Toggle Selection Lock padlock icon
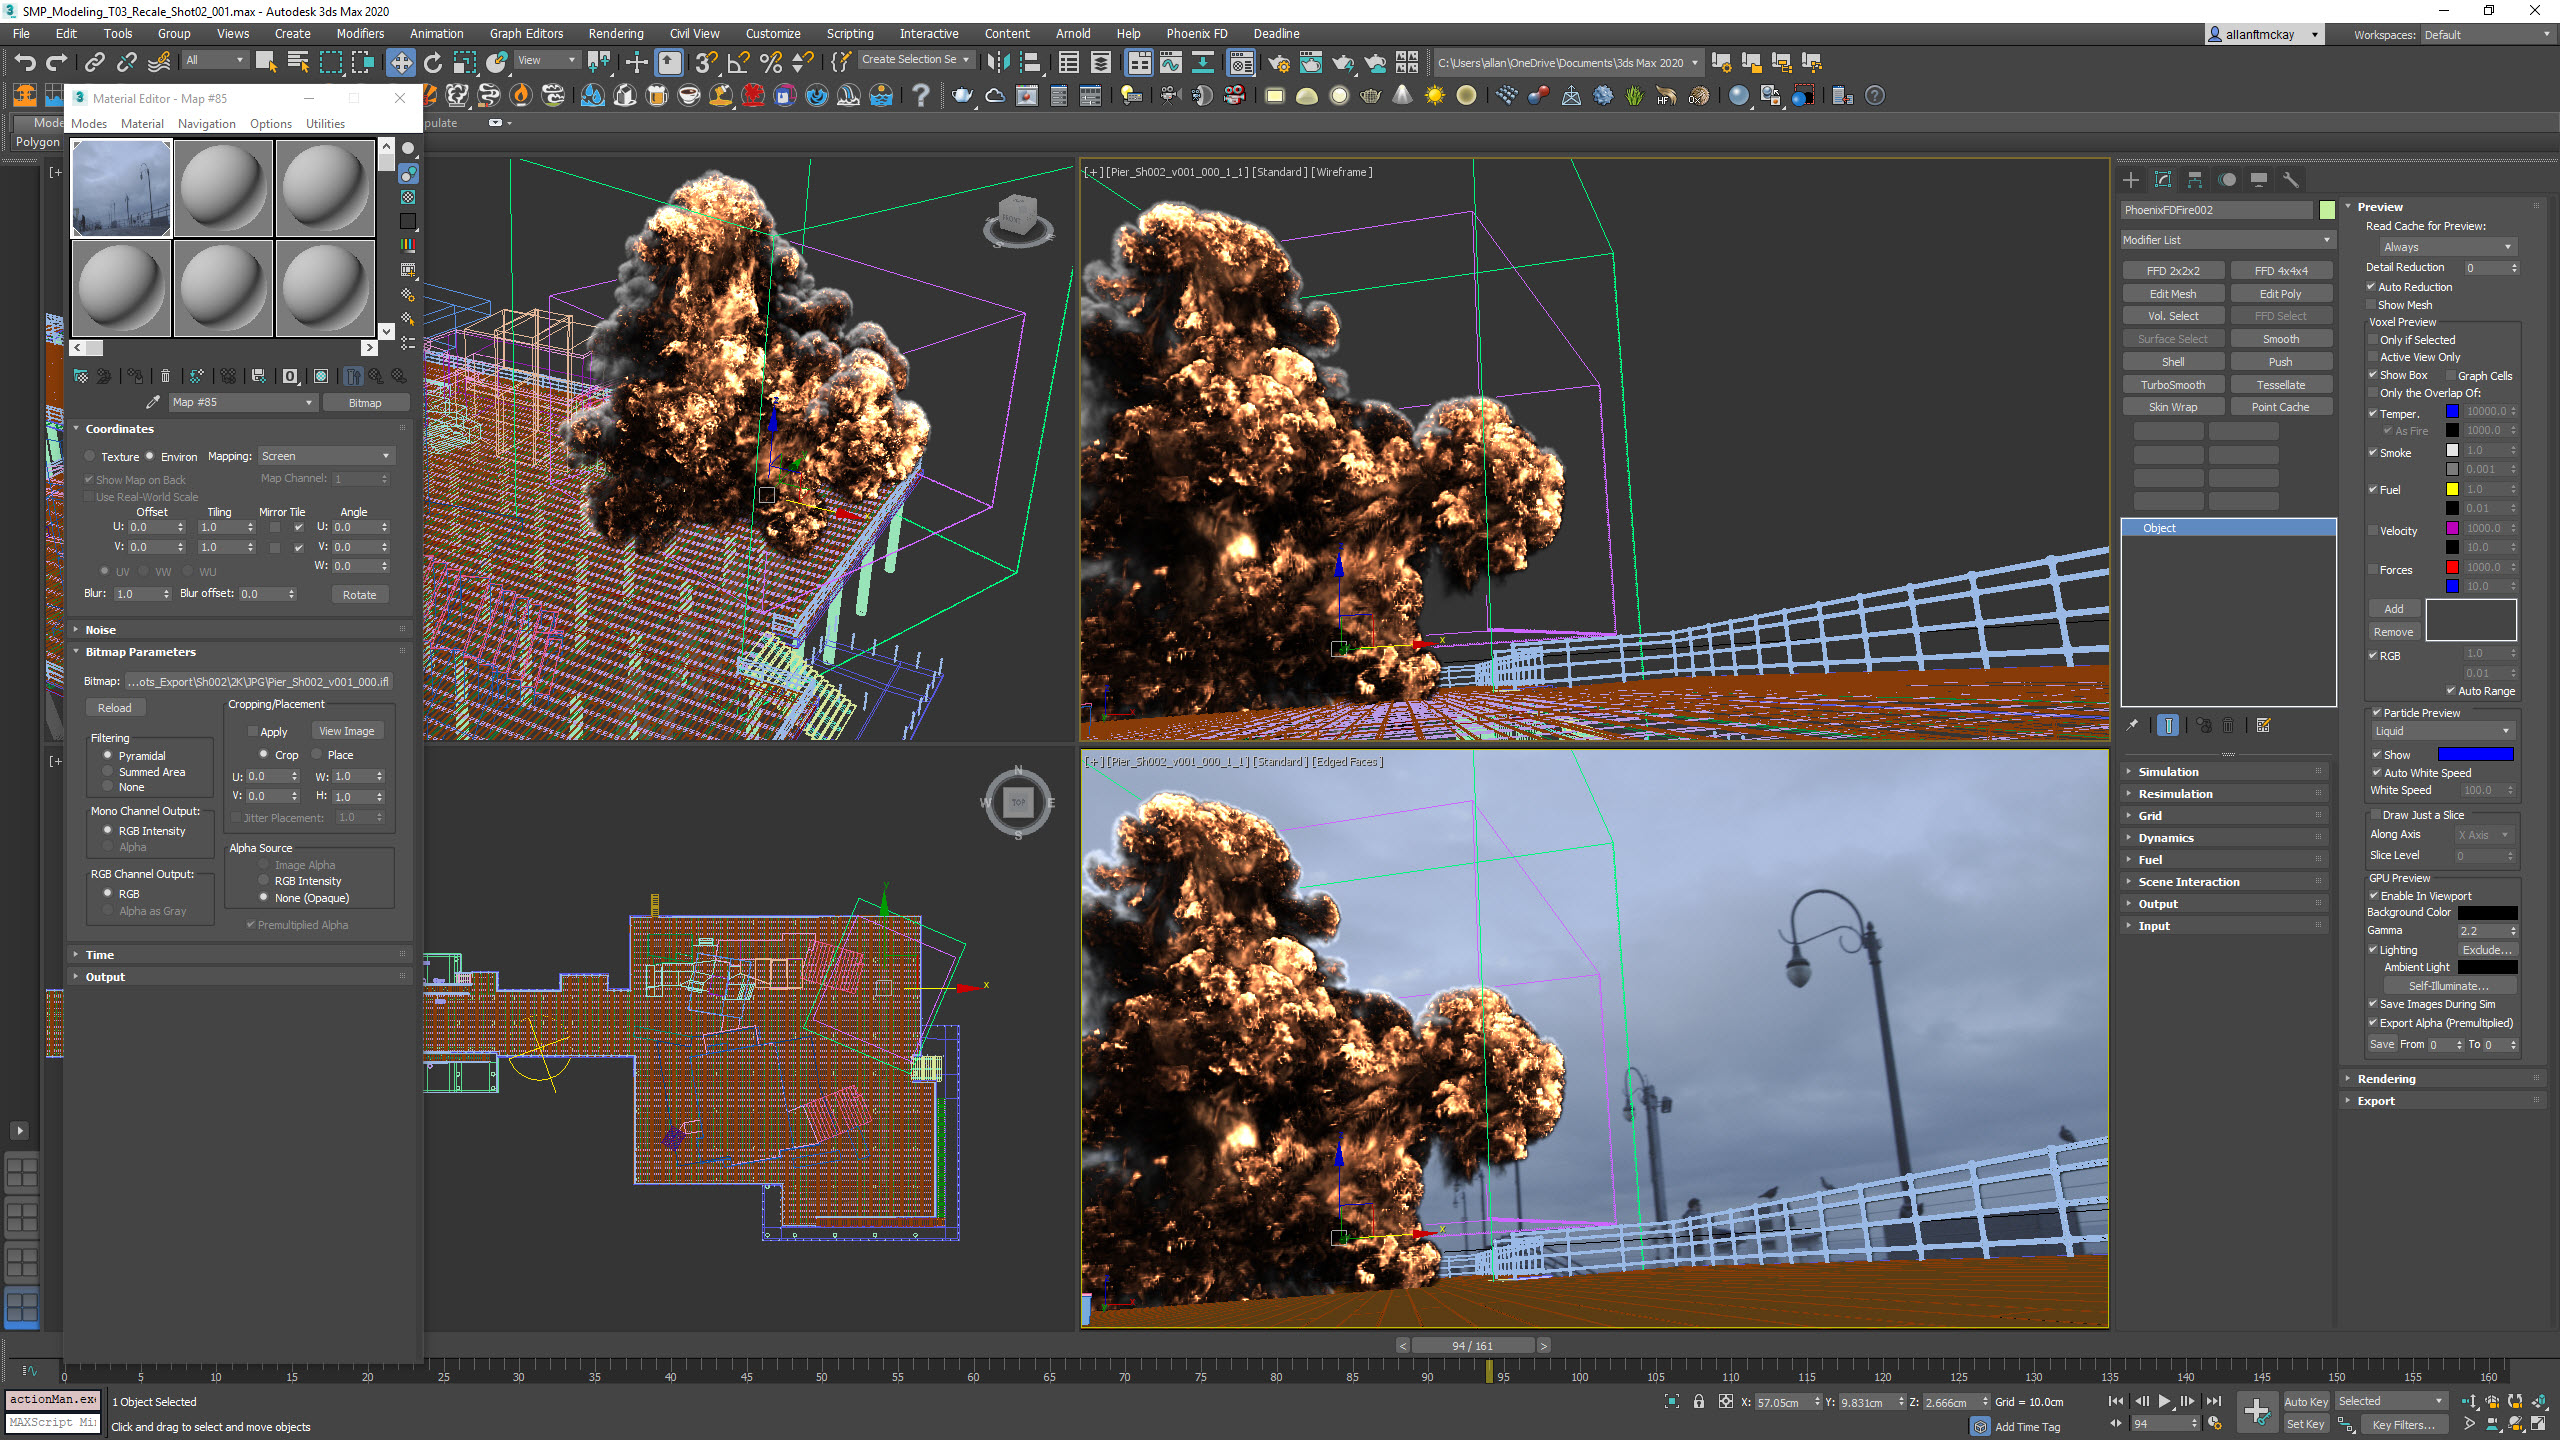2560x1440 pixels. click(1699, 1402)
